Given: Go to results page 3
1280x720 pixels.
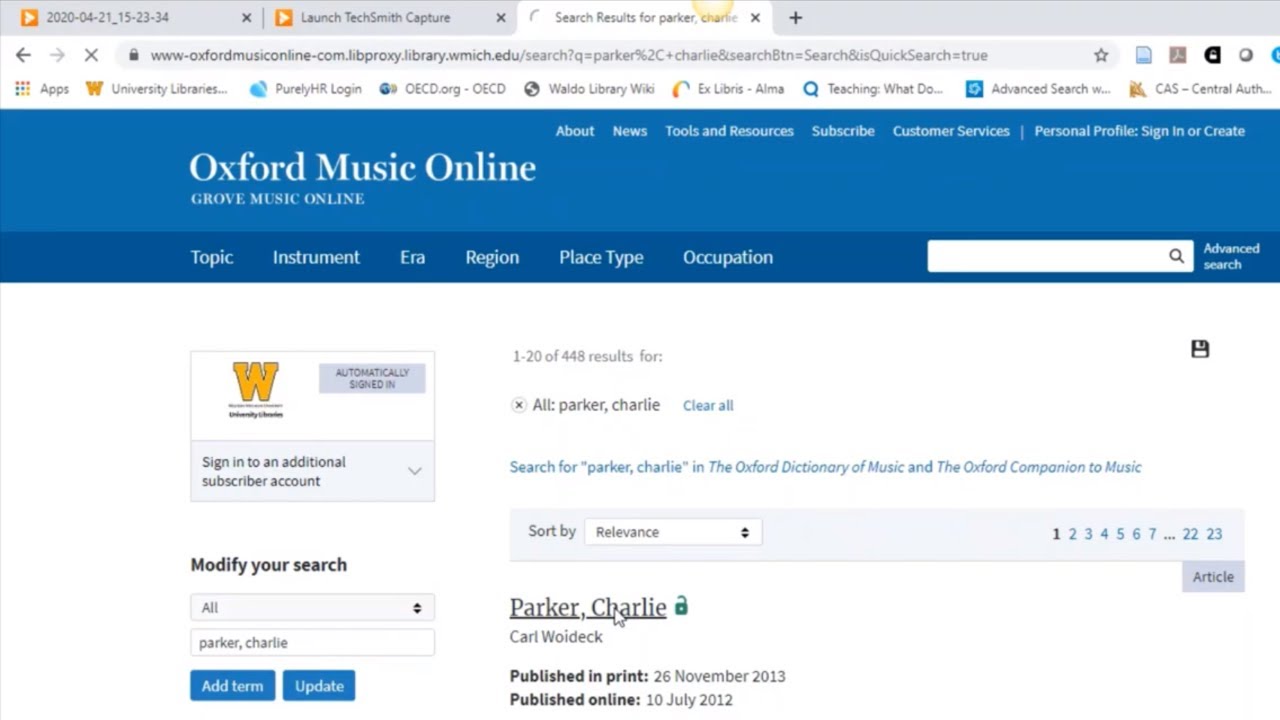Looking at the screenshot, I should (x=1088, y=534).
